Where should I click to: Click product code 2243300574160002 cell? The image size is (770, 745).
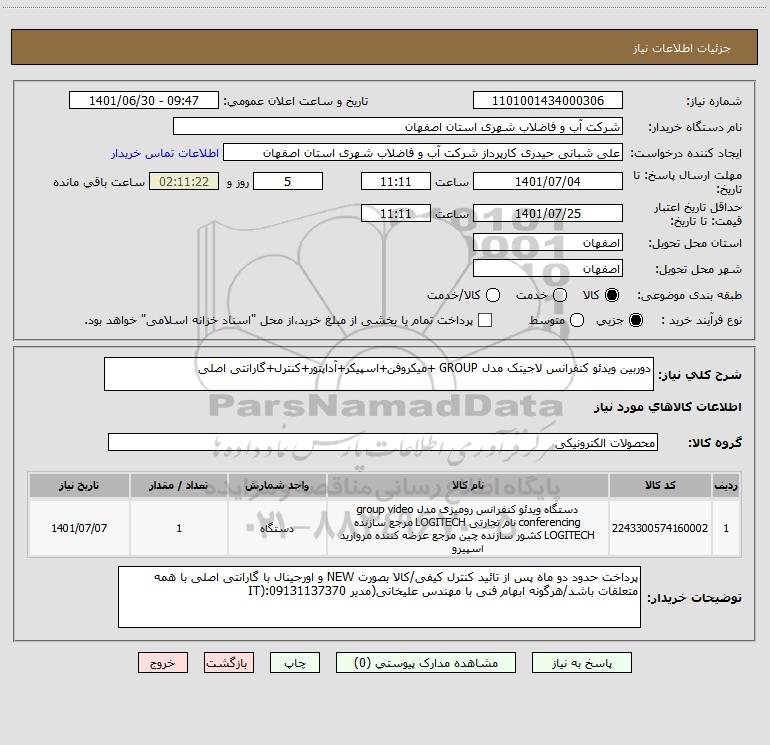pyautogui.click(x=660, y=528)
